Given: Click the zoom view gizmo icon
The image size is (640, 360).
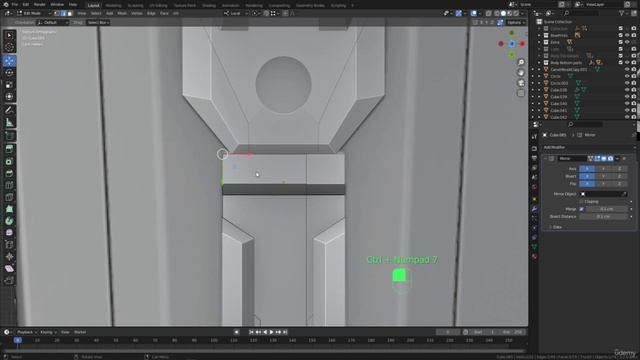Looking at the screenshot, I should tap(521, 62).
